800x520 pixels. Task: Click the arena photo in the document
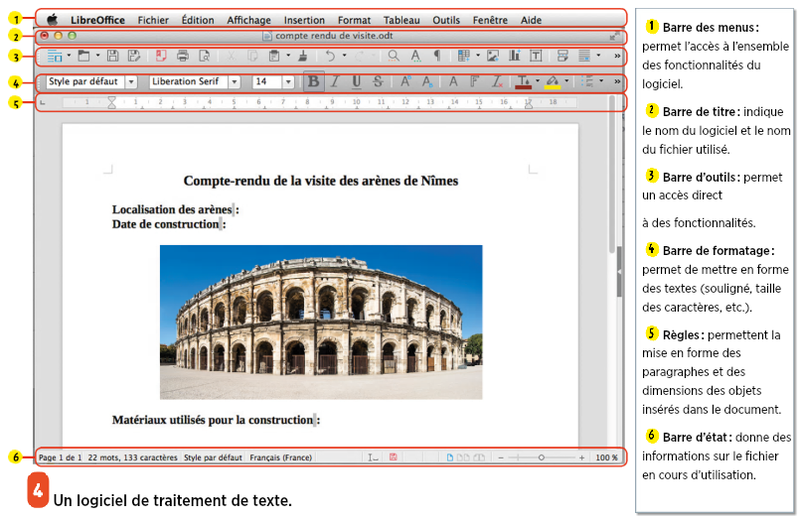[x=320, y=321]
